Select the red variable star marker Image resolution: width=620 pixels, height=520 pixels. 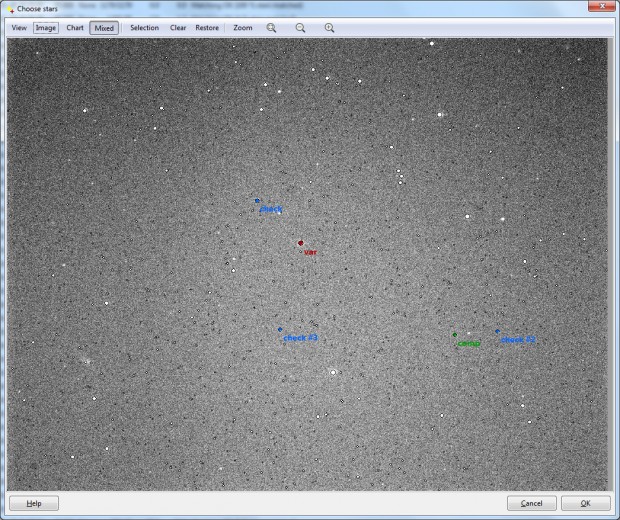tap(301, 243)
